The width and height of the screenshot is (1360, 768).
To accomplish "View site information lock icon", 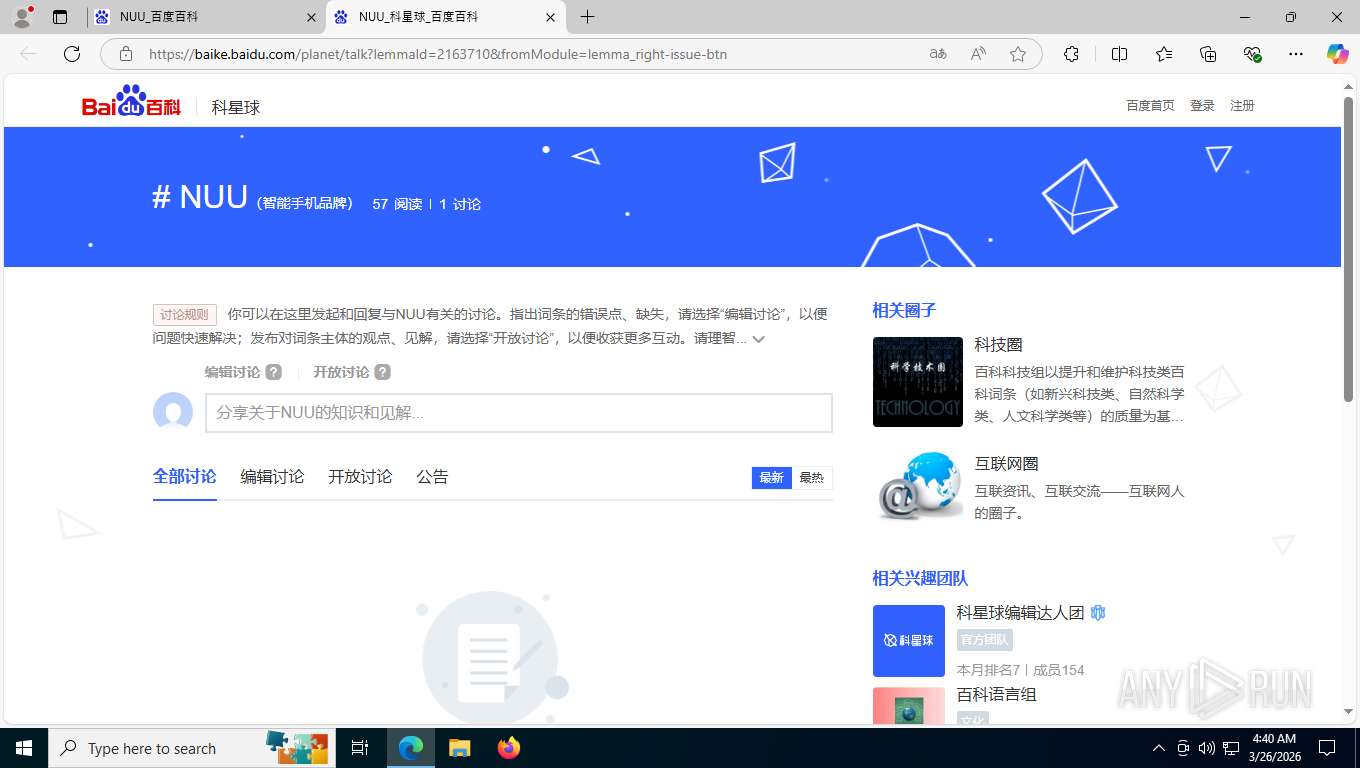I will pos(126,54).
